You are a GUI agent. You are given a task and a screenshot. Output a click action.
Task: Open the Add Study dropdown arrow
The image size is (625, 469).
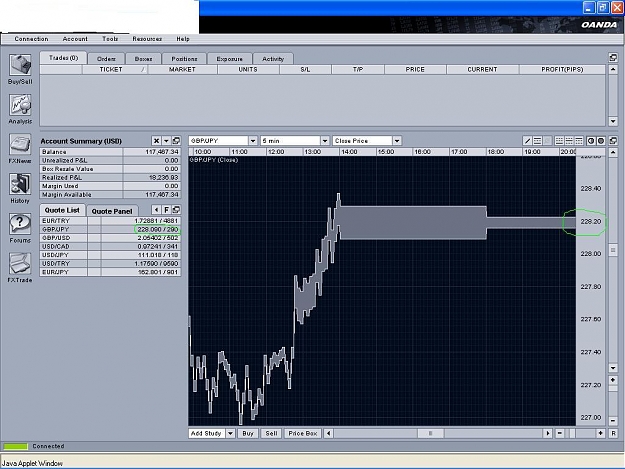[x=230, y=433]
